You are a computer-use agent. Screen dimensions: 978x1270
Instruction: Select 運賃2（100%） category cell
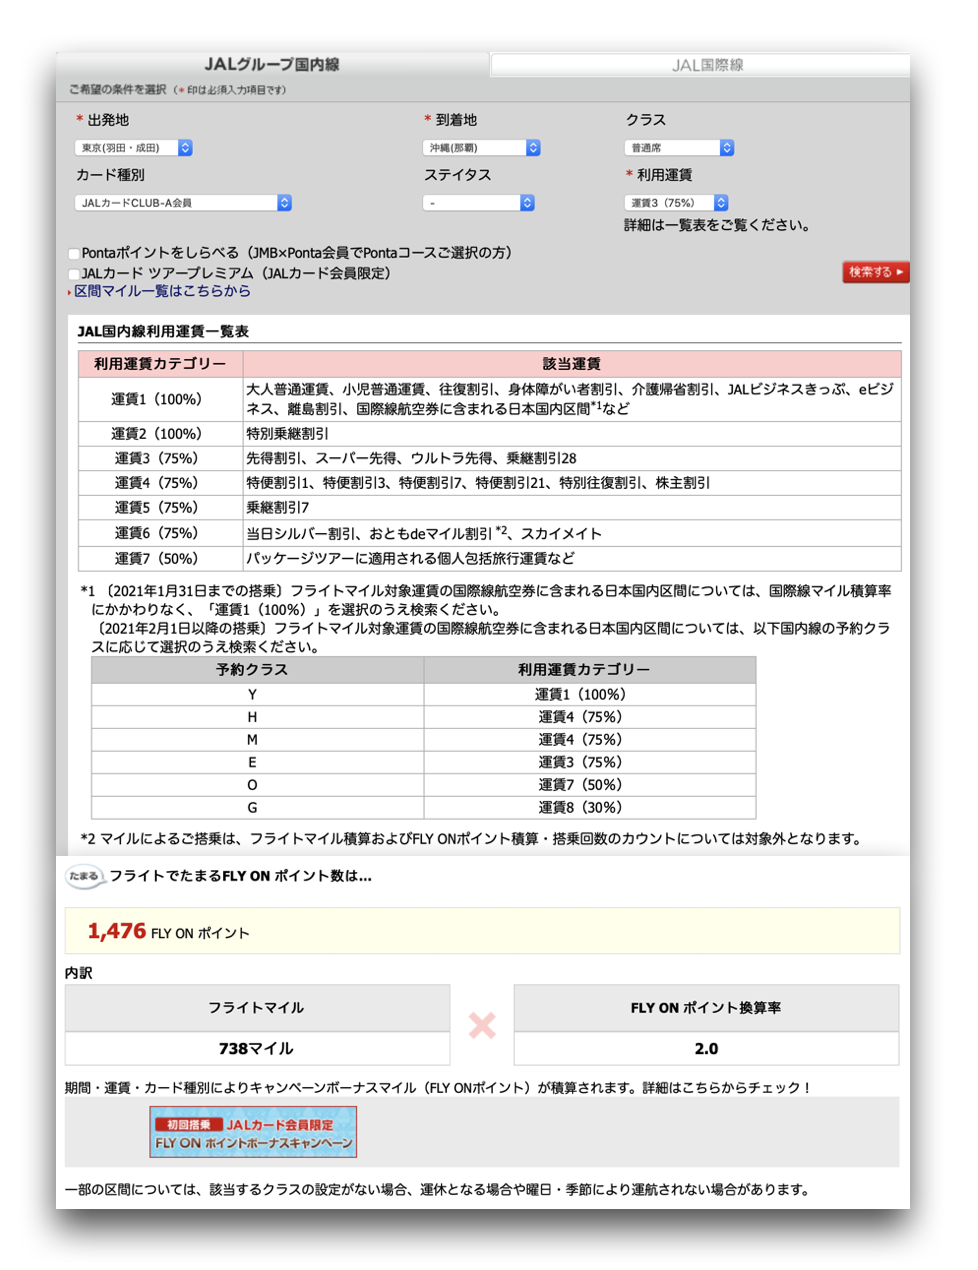coord(160,434)
